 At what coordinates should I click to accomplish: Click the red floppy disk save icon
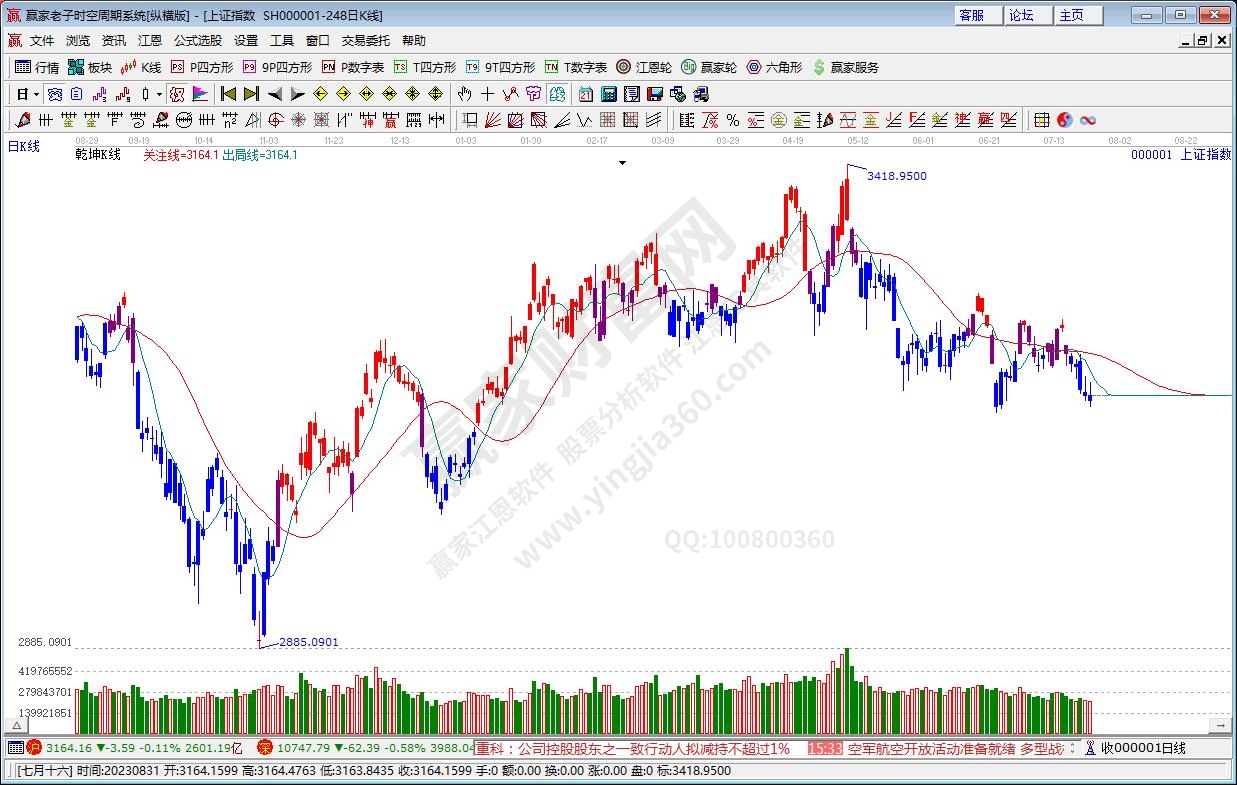click(654, 94)
